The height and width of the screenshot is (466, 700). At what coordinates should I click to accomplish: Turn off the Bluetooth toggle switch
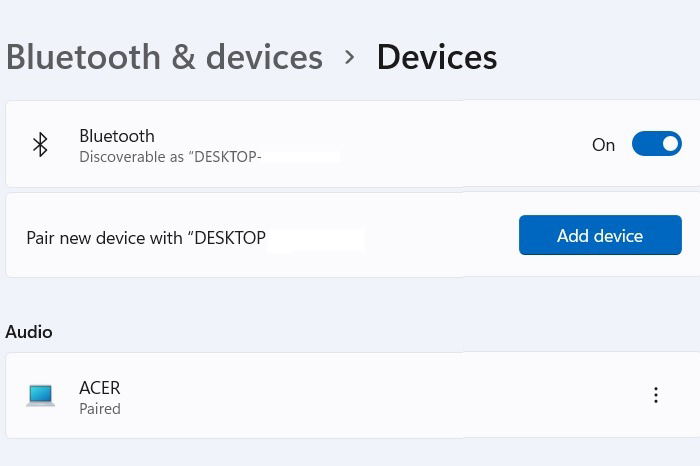tap(656, 144)
